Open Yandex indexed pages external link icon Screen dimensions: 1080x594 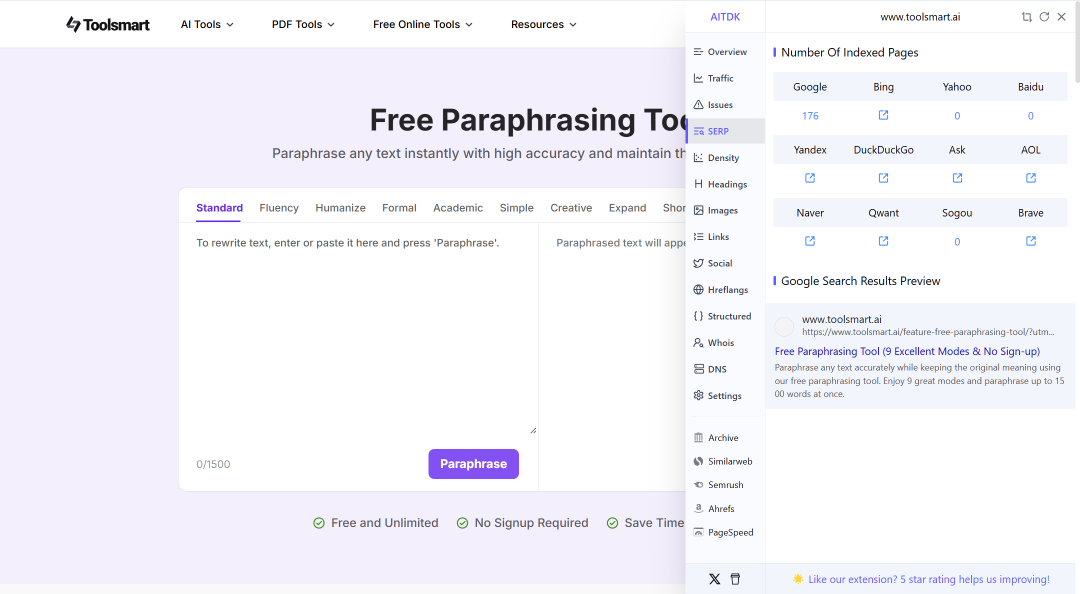coord(810,178)
